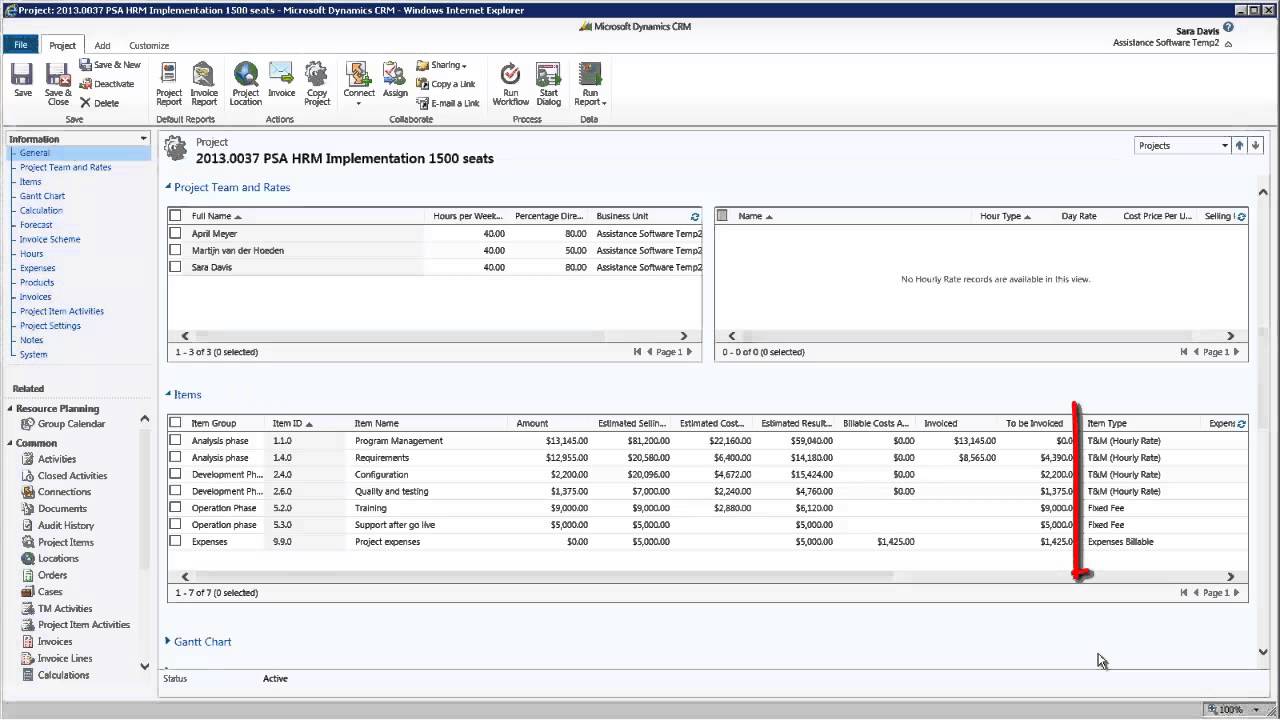Click the Assign icon
Screen dimensions: 1280x720
point(395,80)
